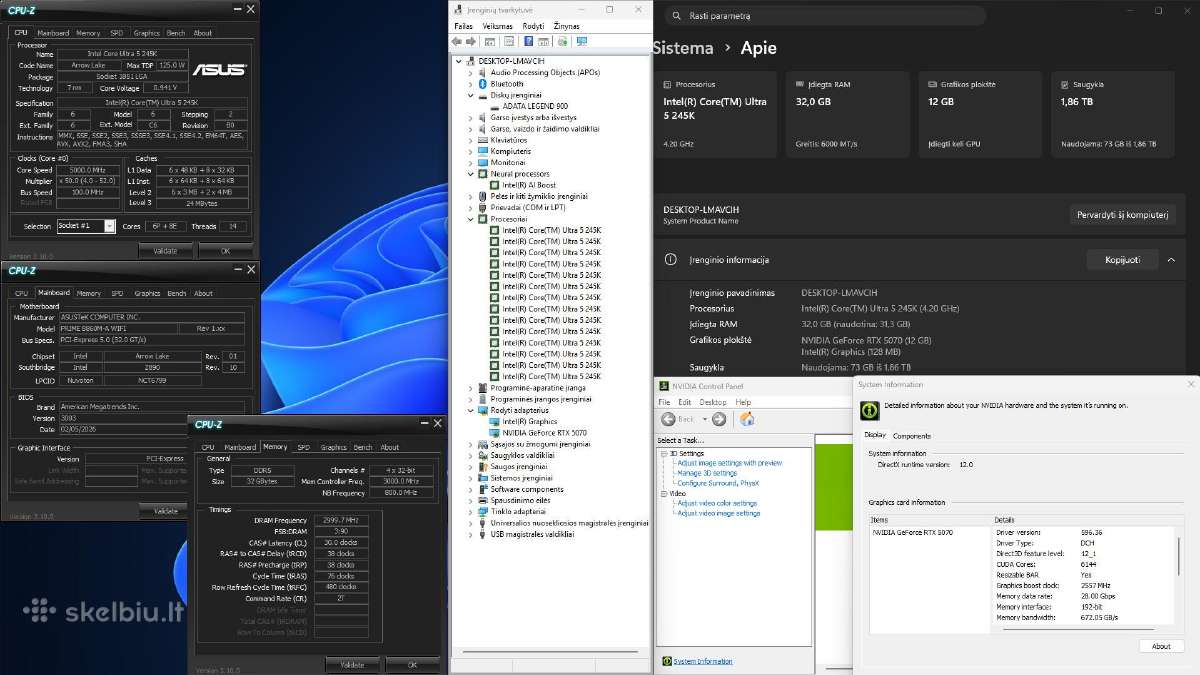Click the NVIDIA Control Panel title bar icon

point(663,385)
